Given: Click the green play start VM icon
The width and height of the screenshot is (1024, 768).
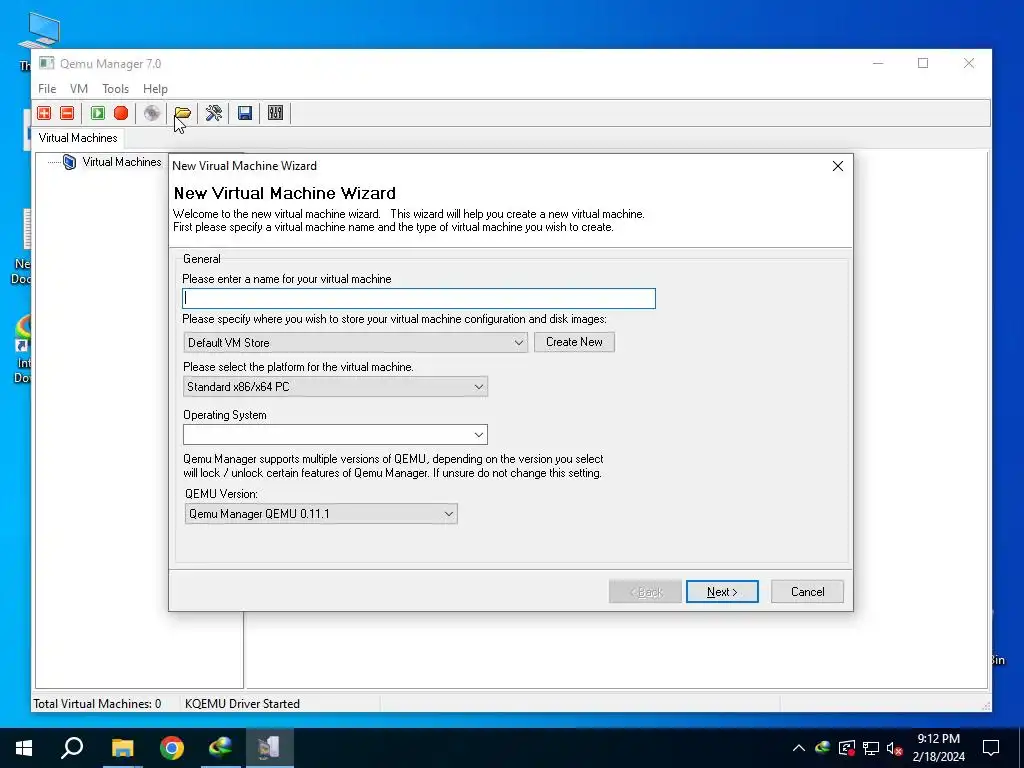Looking at the screenshot, I should [x=98, y=113].
